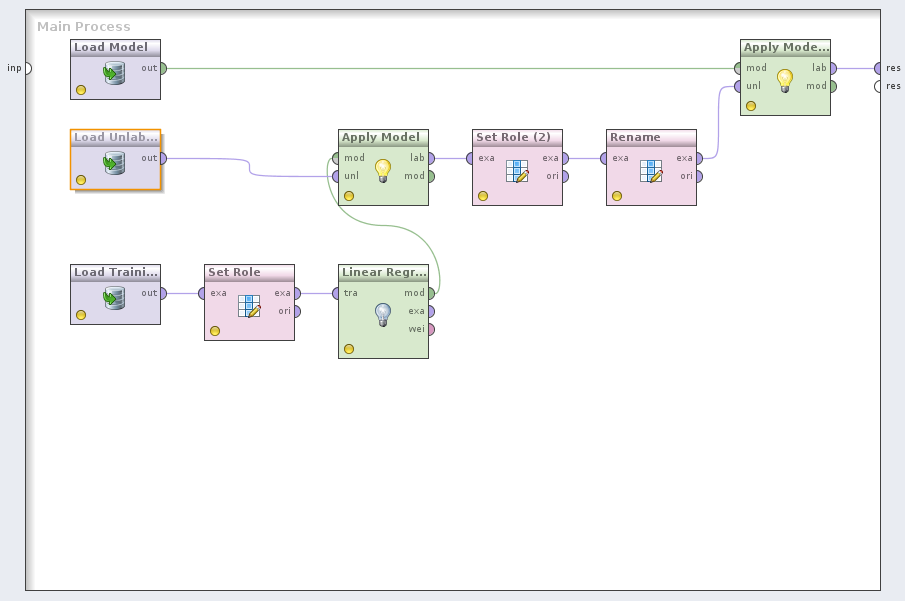Viewport: 905px width, 601px height.
Task: Click the Load Model database icon
Action: tap(114, 73)
